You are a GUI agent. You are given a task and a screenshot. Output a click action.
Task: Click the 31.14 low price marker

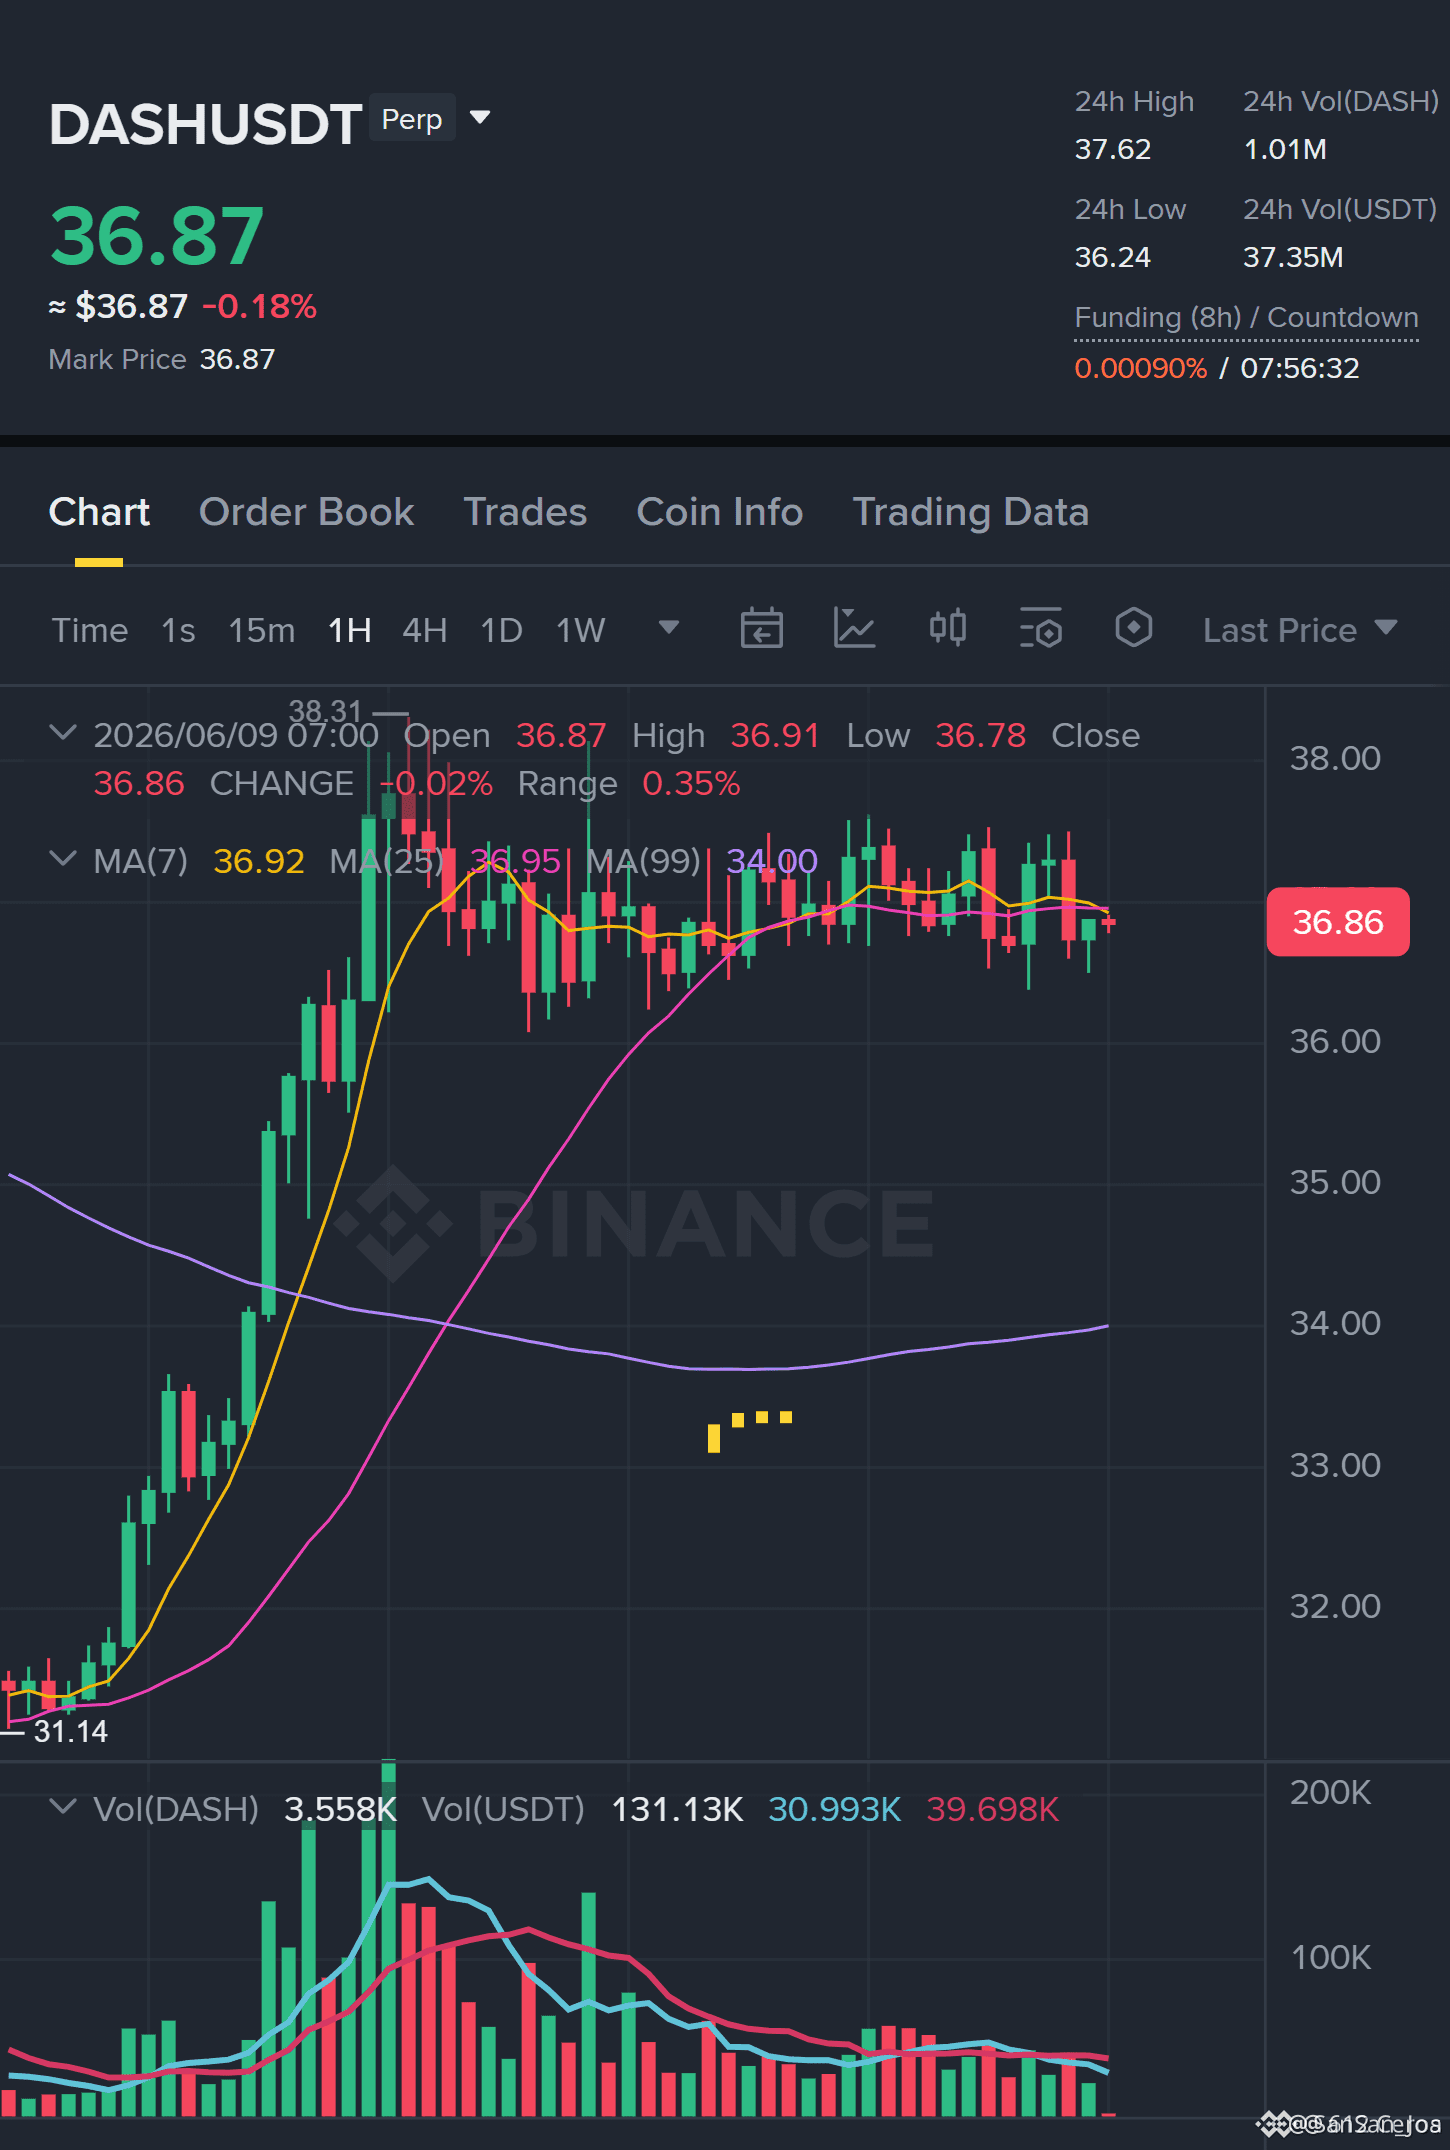(70, 1731)
